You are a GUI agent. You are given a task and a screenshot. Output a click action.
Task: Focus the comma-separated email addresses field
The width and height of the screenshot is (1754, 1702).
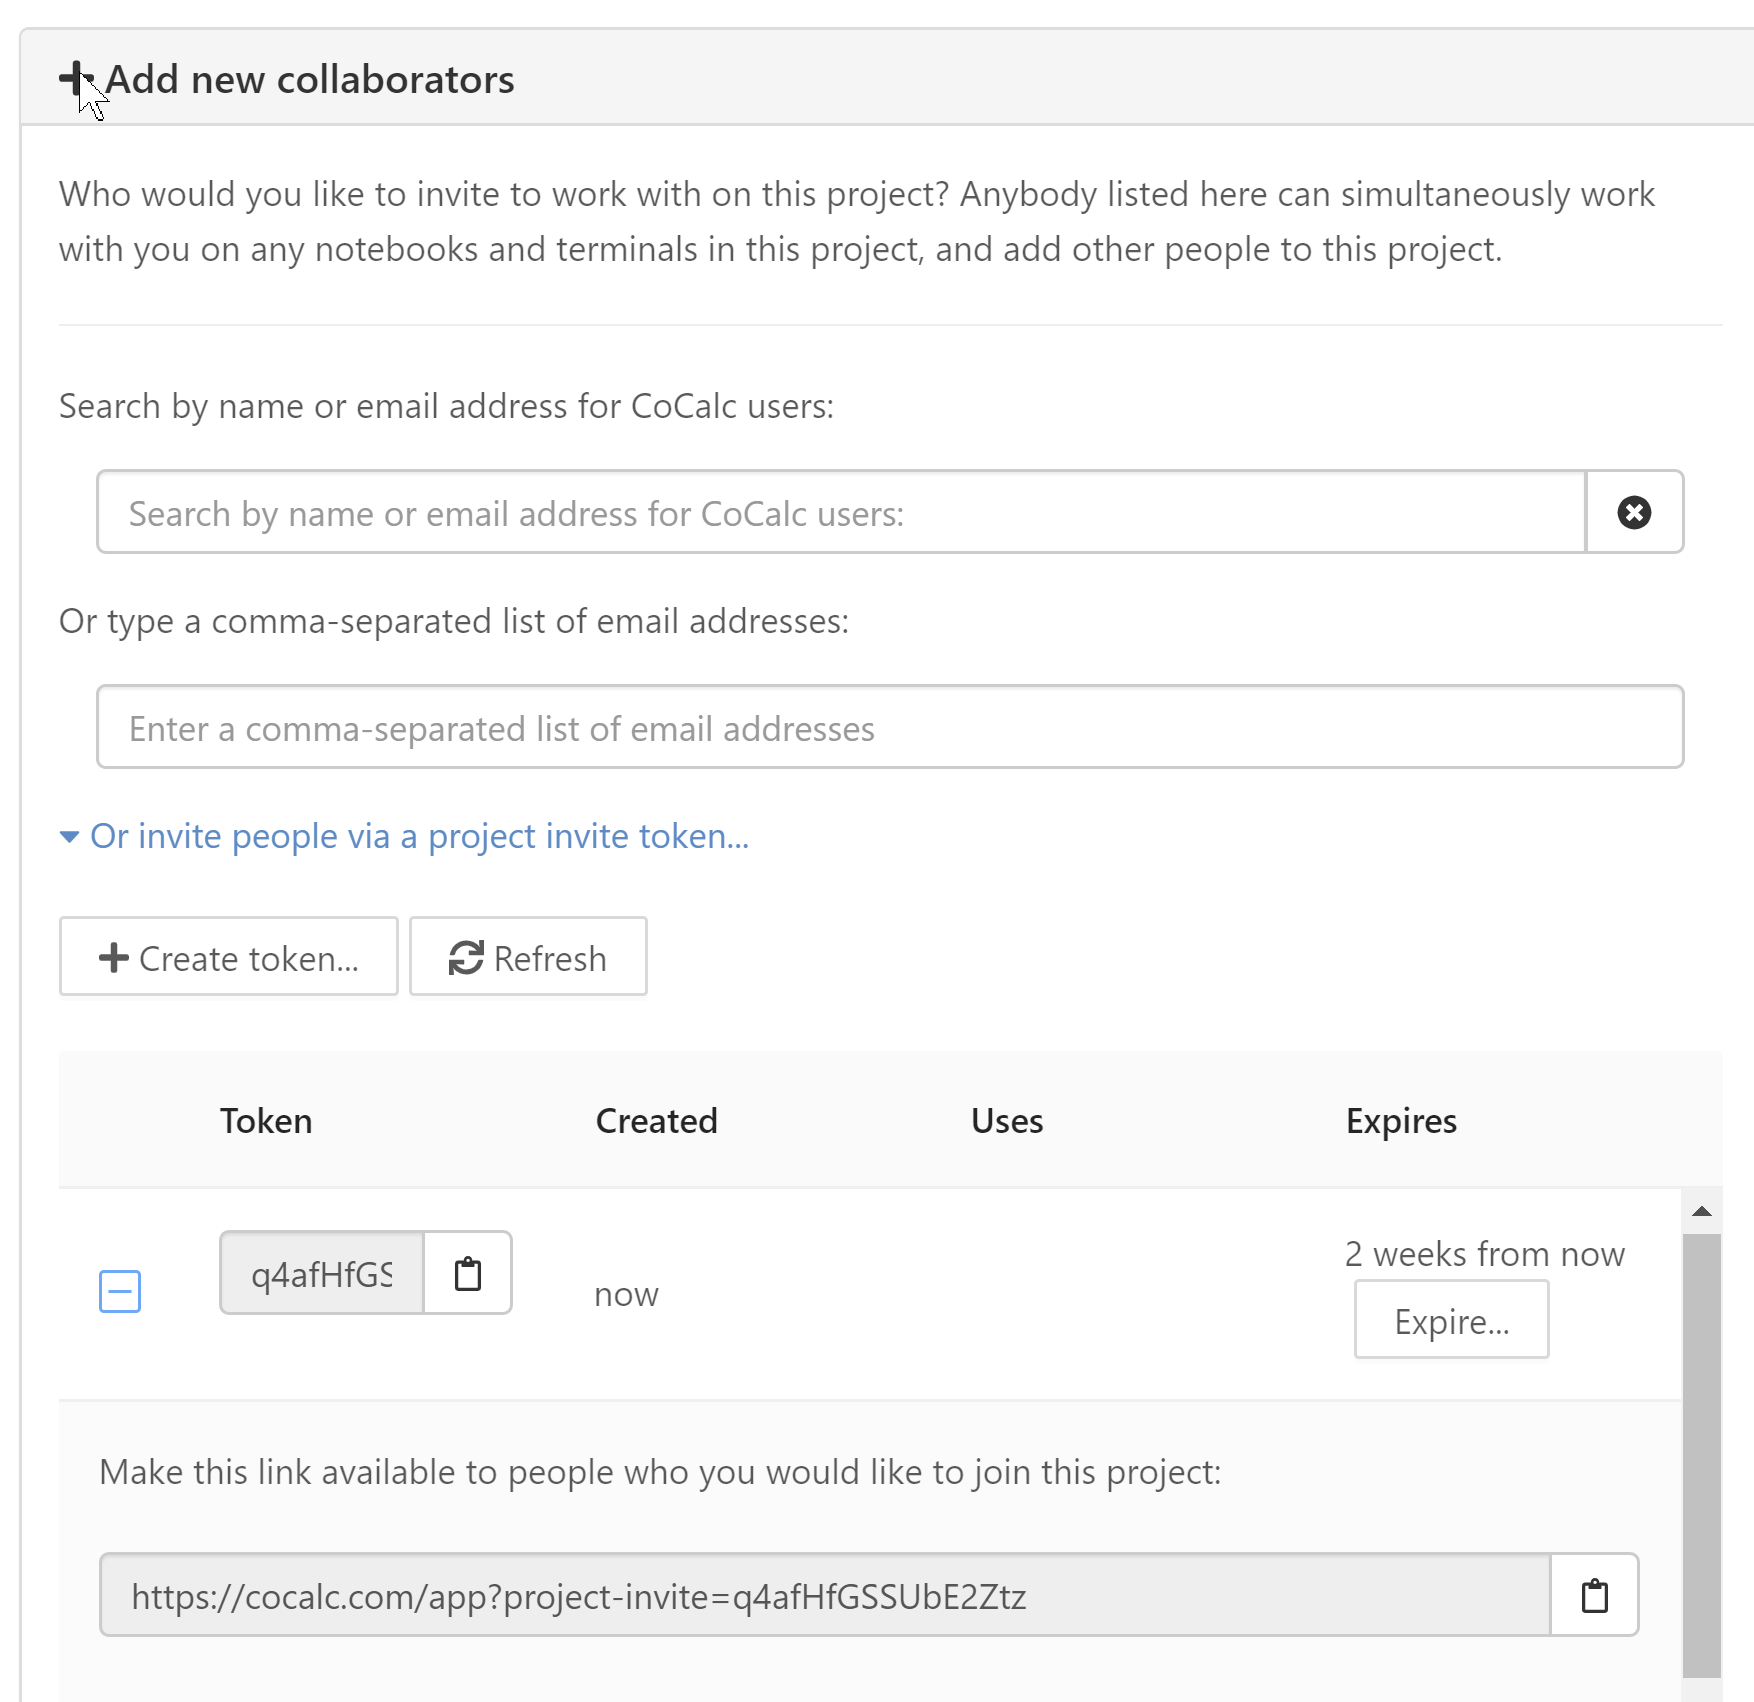pos(890,727)
